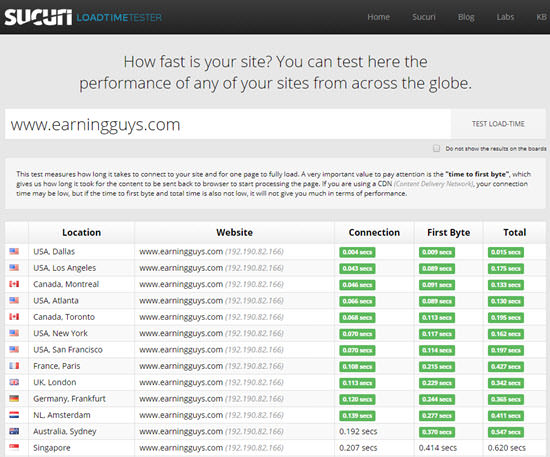Open the Home menu item
Viewport: 550px width, 457px height.
tap(378, 17)
